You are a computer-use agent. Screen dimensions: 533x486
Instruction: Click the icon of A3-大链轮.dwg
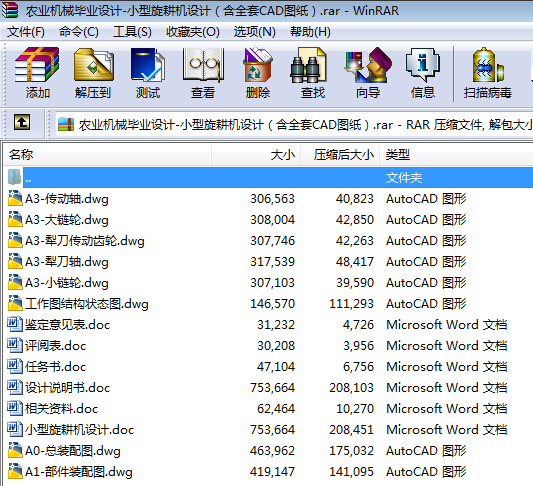(x=15, y=220)
